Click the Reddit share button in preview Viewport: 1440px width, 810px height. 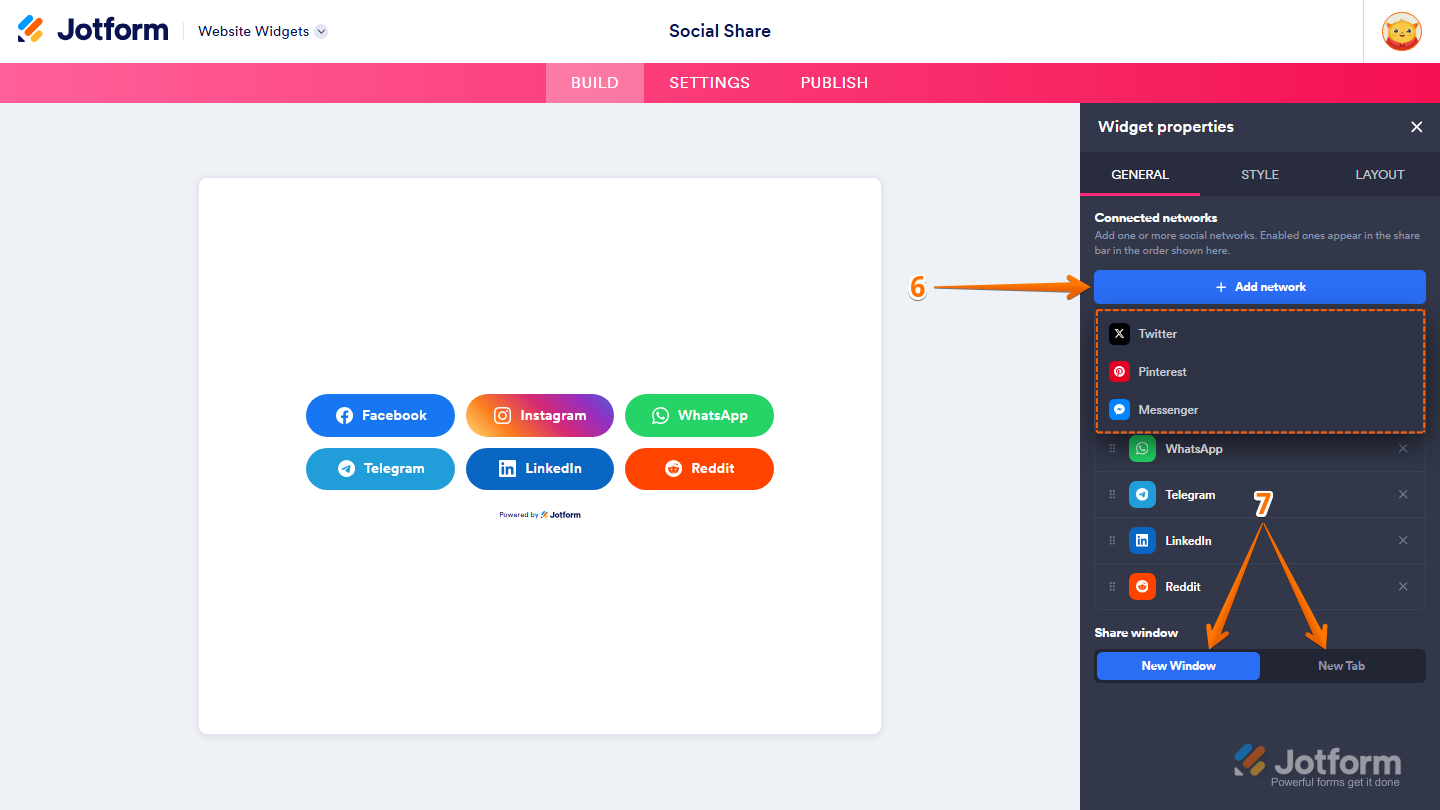(x=699, y=469)
